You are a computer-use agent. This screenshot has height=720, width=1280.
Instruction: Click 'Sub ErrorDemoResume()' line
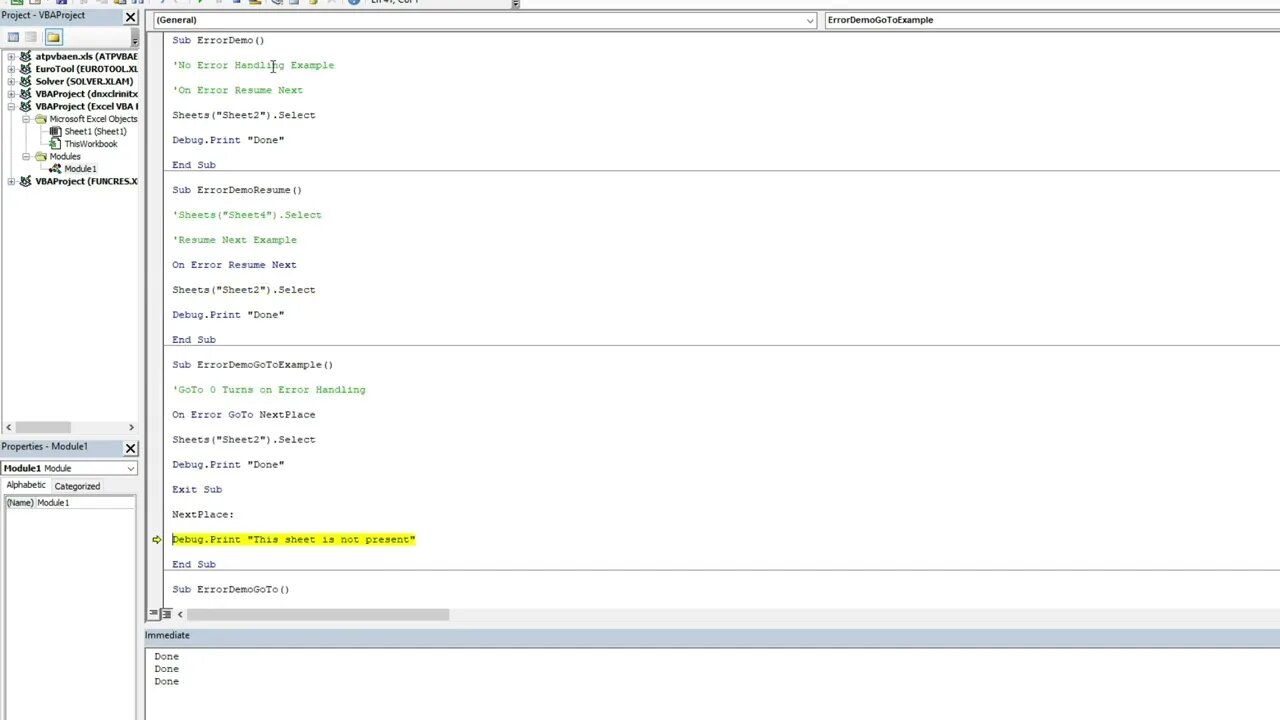[237, 190]
